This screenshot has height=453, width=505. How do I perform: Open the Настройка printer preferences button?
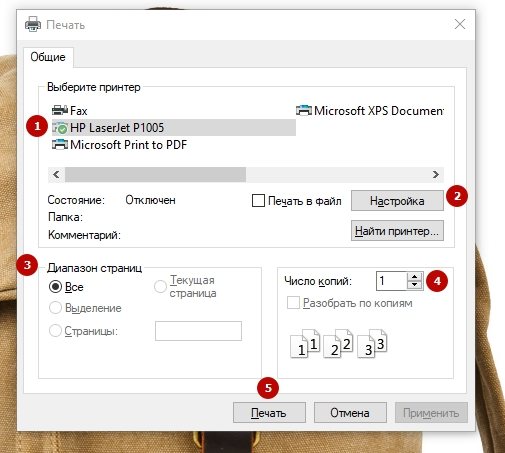tap(397, 201)
